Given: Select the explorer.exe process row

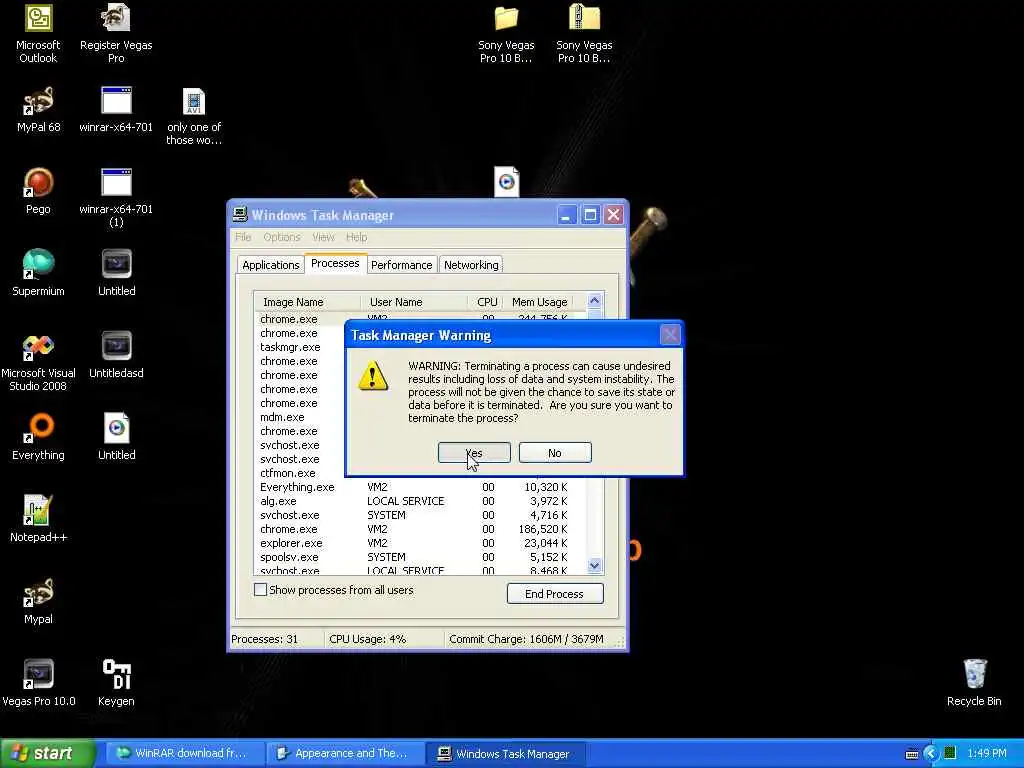Looking at the screenshot, I should pos(421,543).
